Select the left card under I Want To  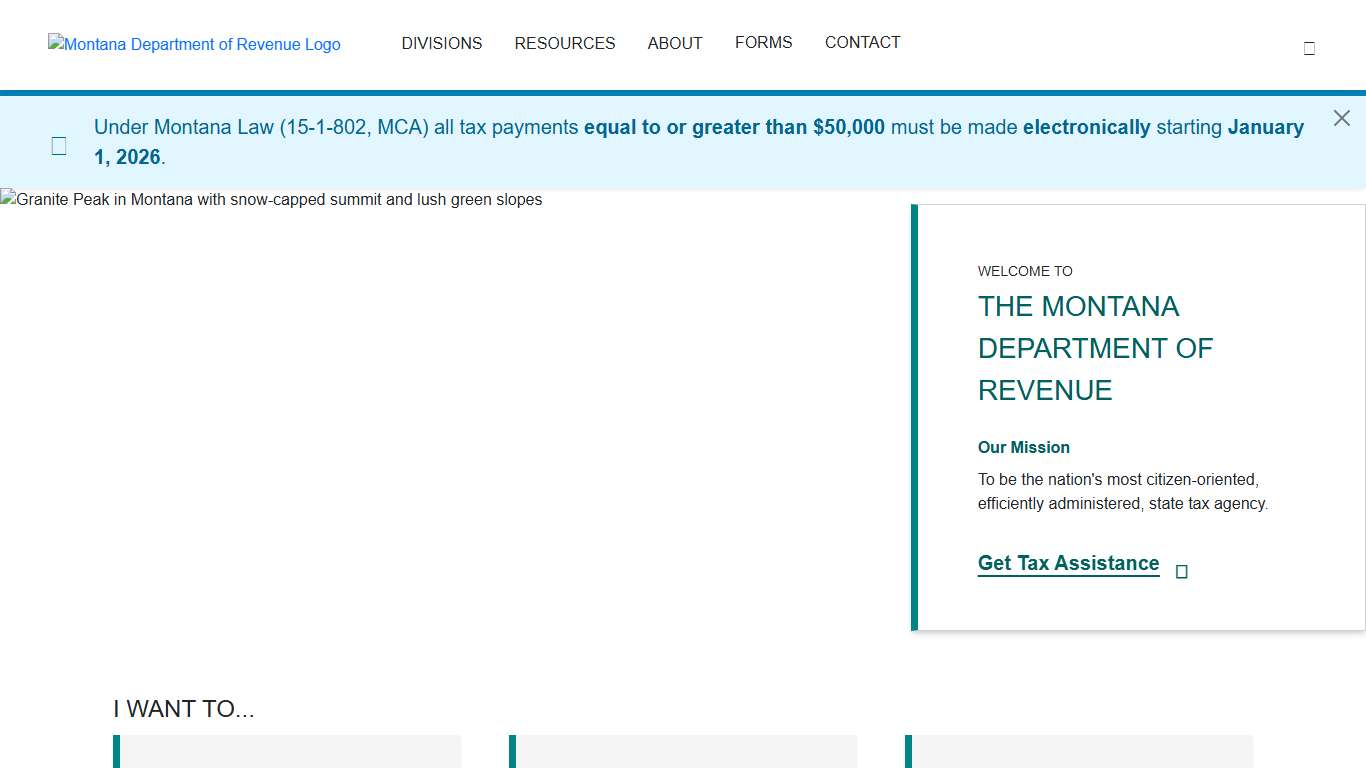288,751
